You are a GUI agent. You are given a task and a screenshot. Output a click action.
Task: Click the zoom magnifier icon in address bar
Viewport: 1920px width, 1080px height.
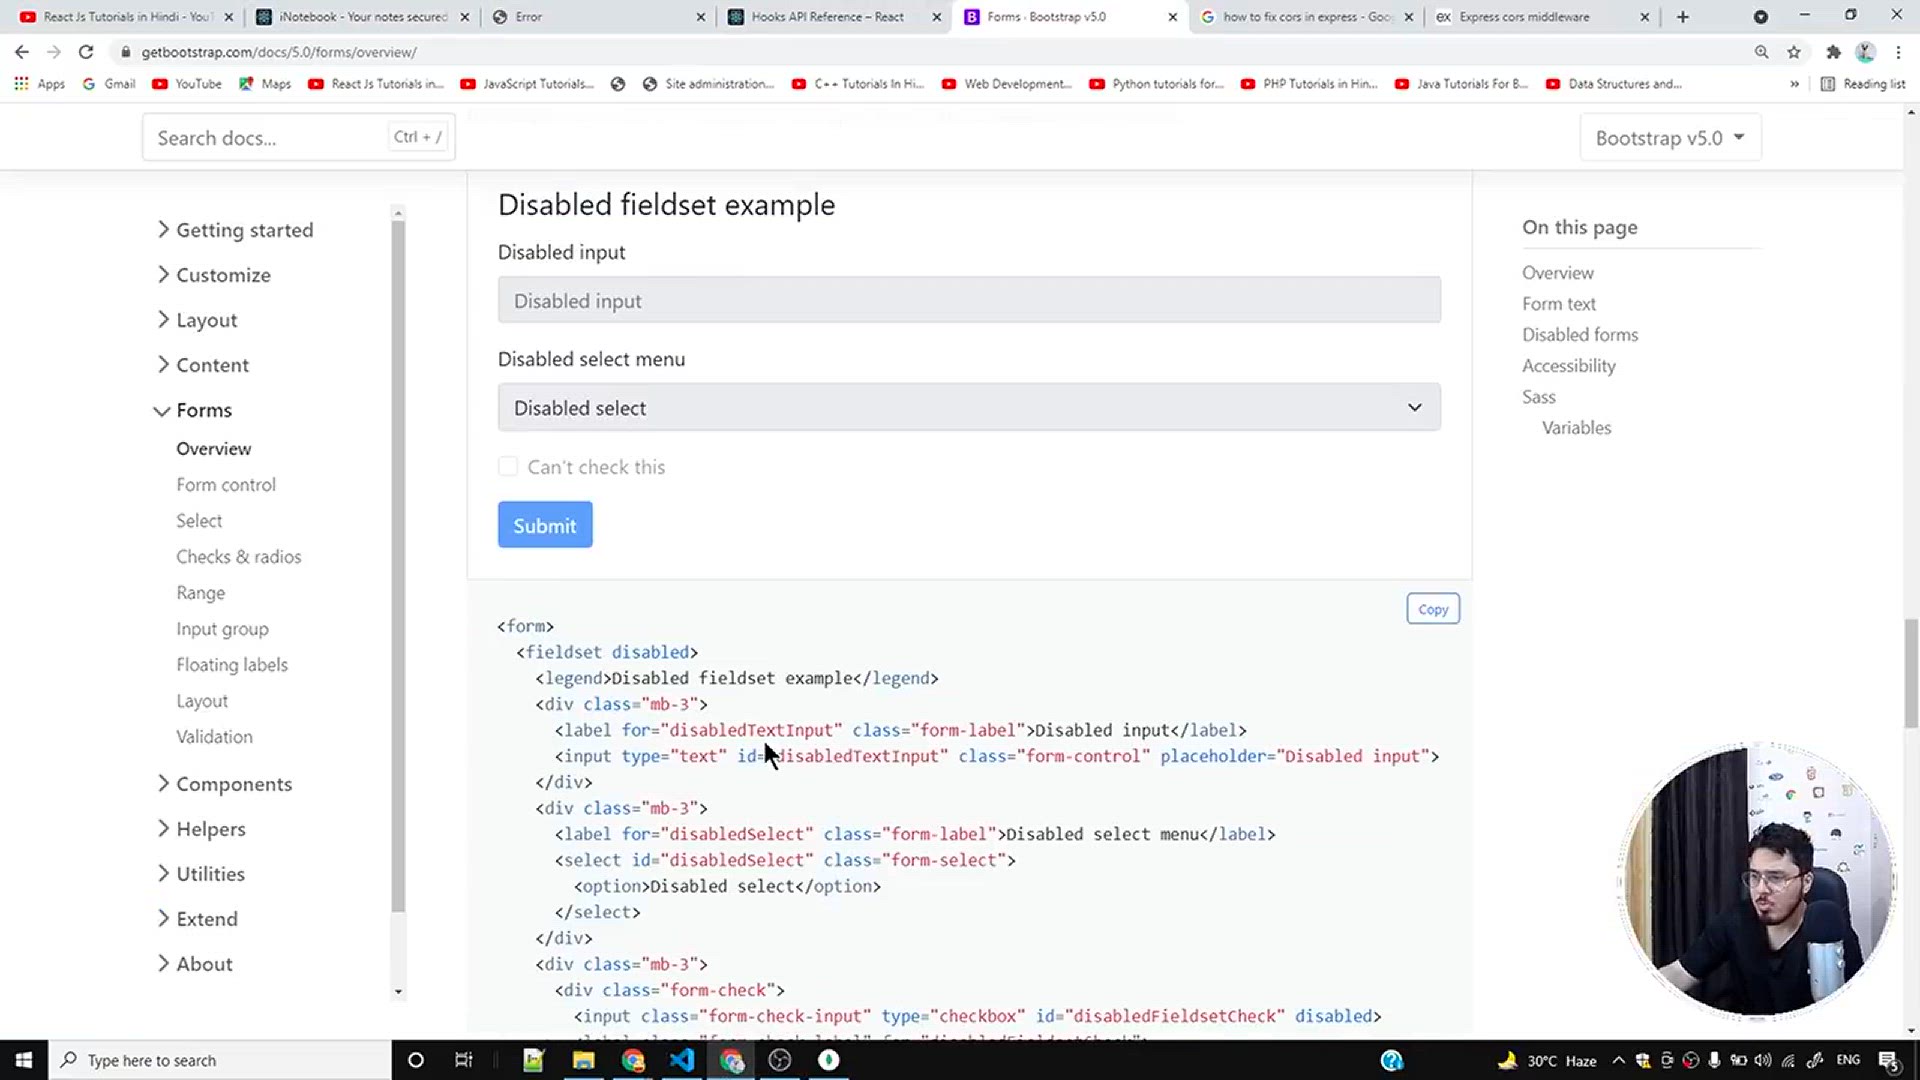pos(1761,52)
